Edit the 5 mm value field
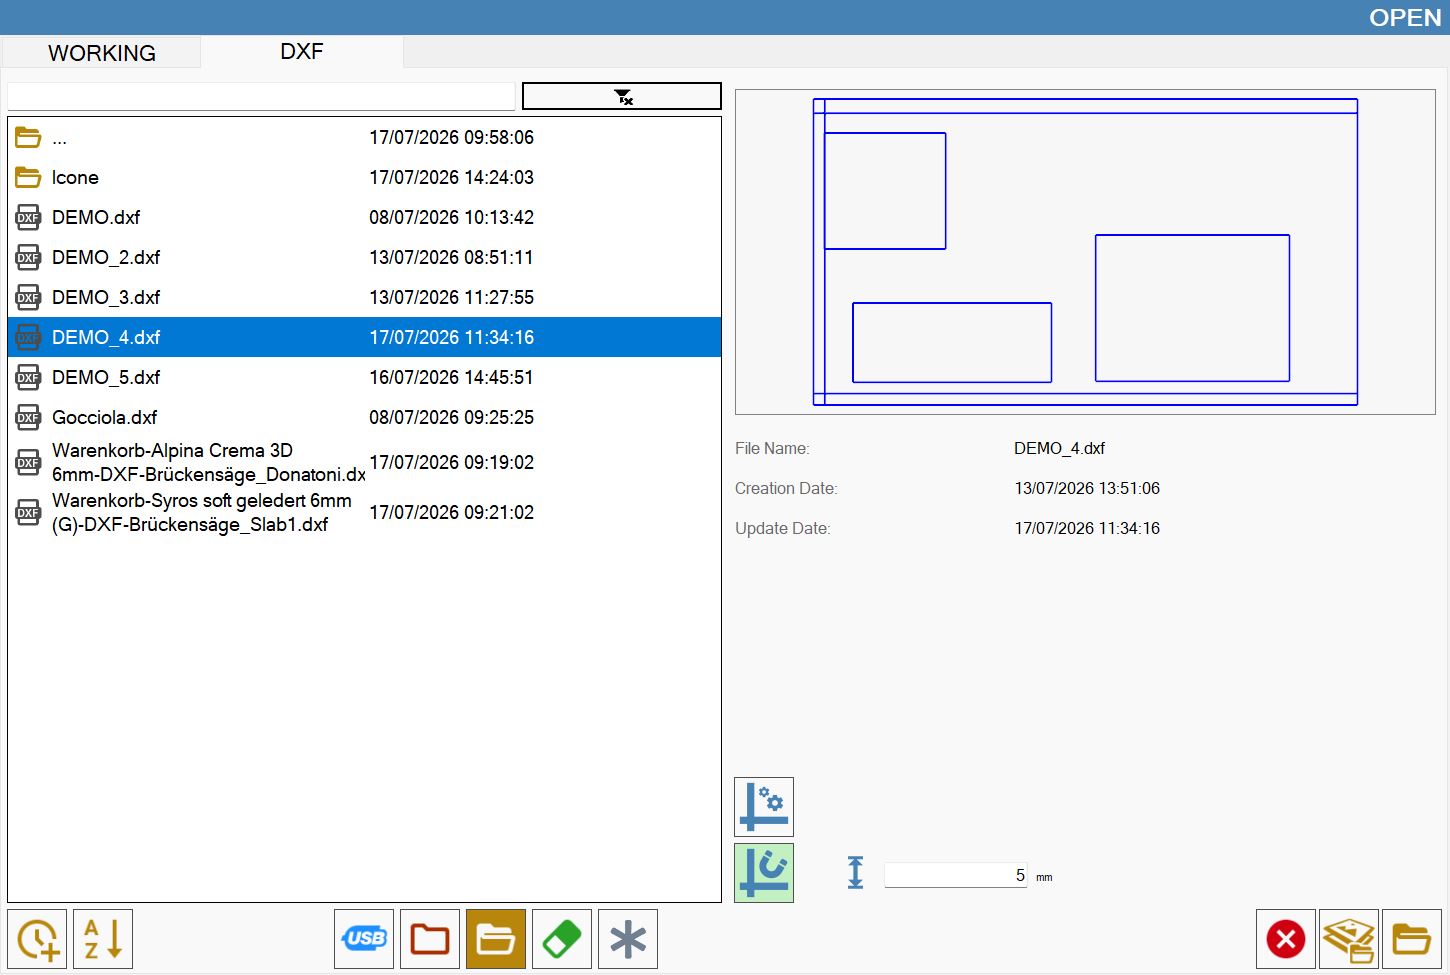 956,875
